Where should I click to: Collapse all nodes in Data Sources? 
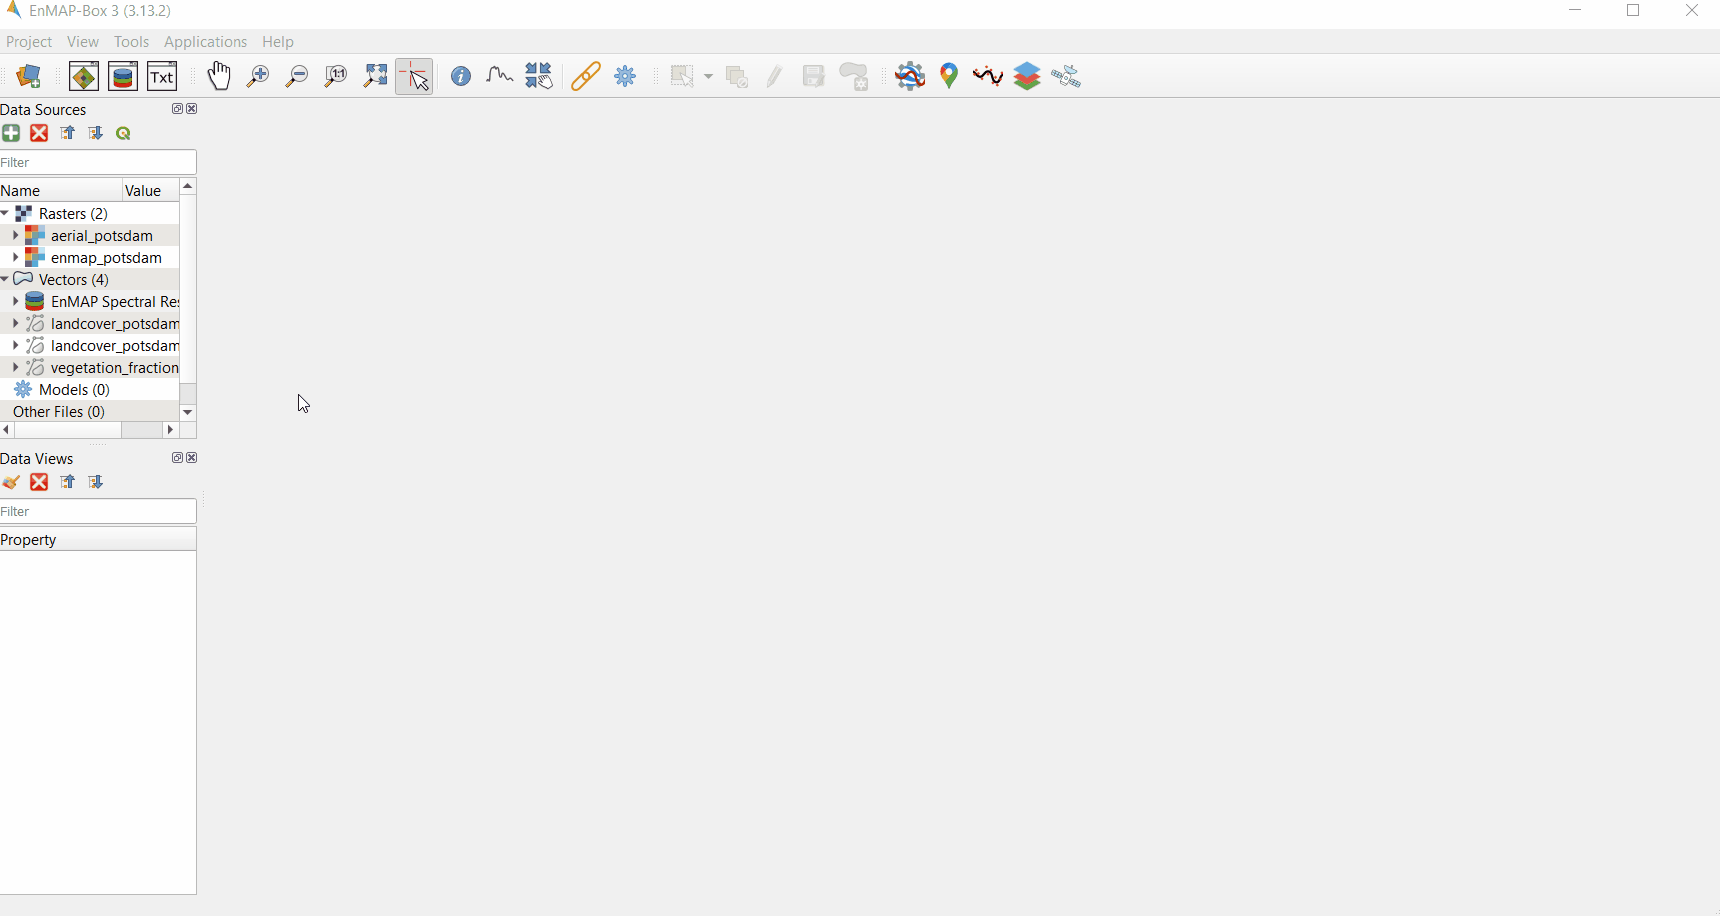click(x=68, y=133)
